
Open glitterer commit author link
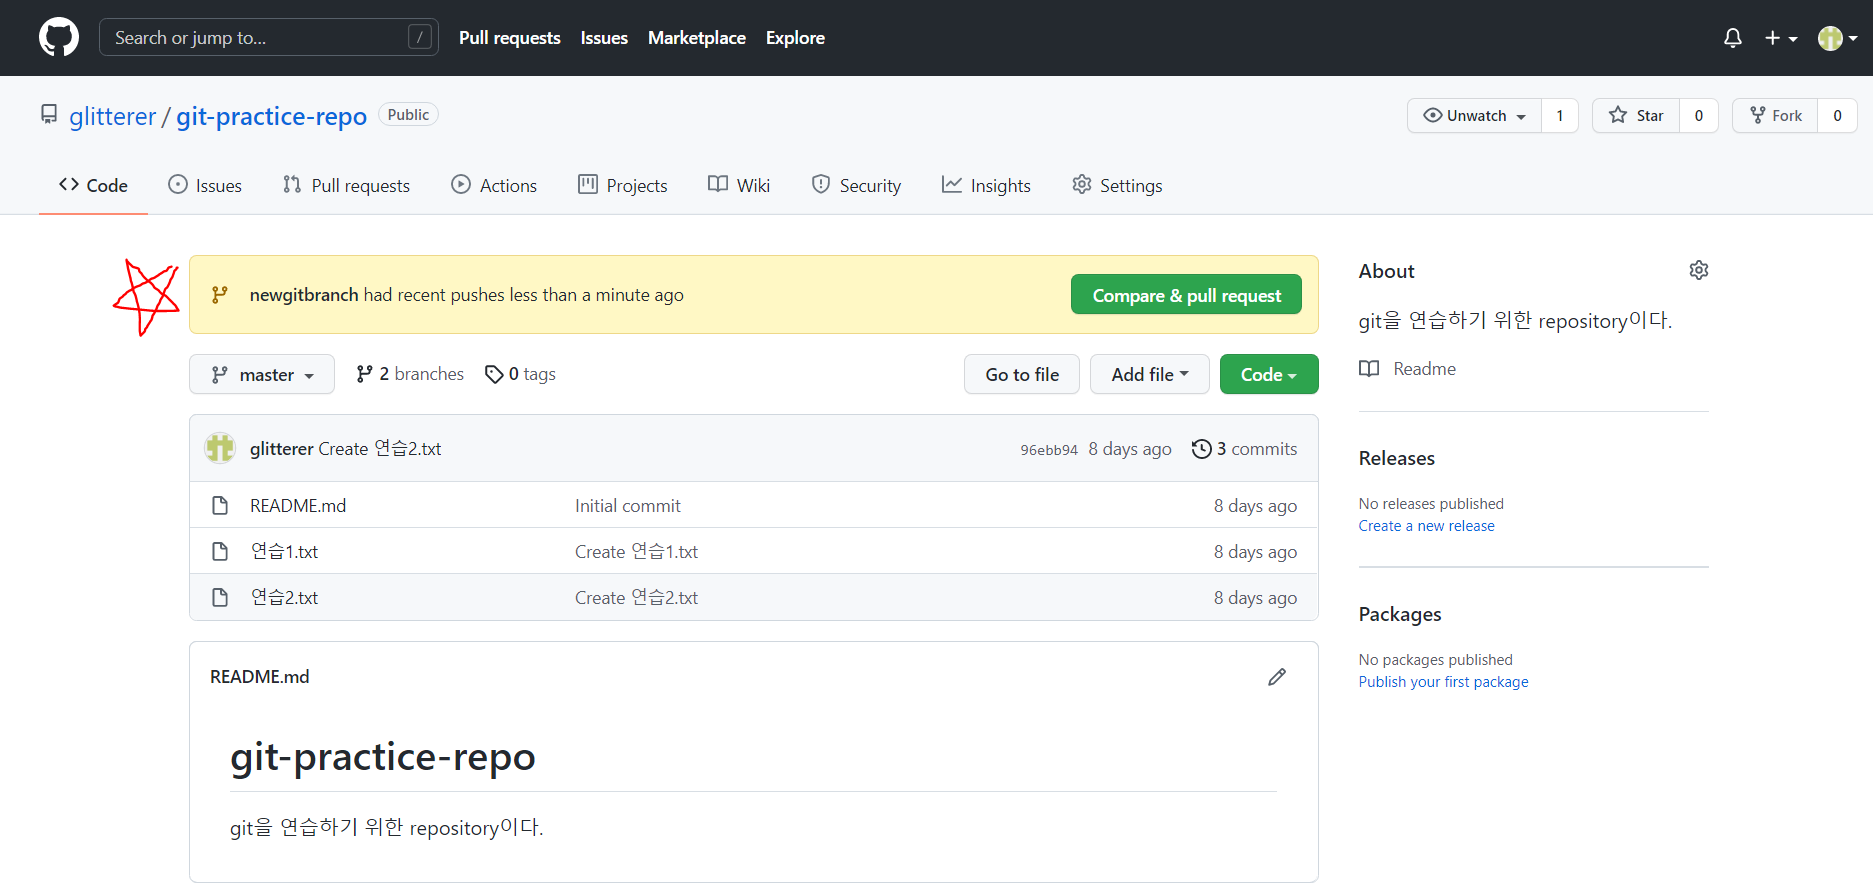coord(282,449)
